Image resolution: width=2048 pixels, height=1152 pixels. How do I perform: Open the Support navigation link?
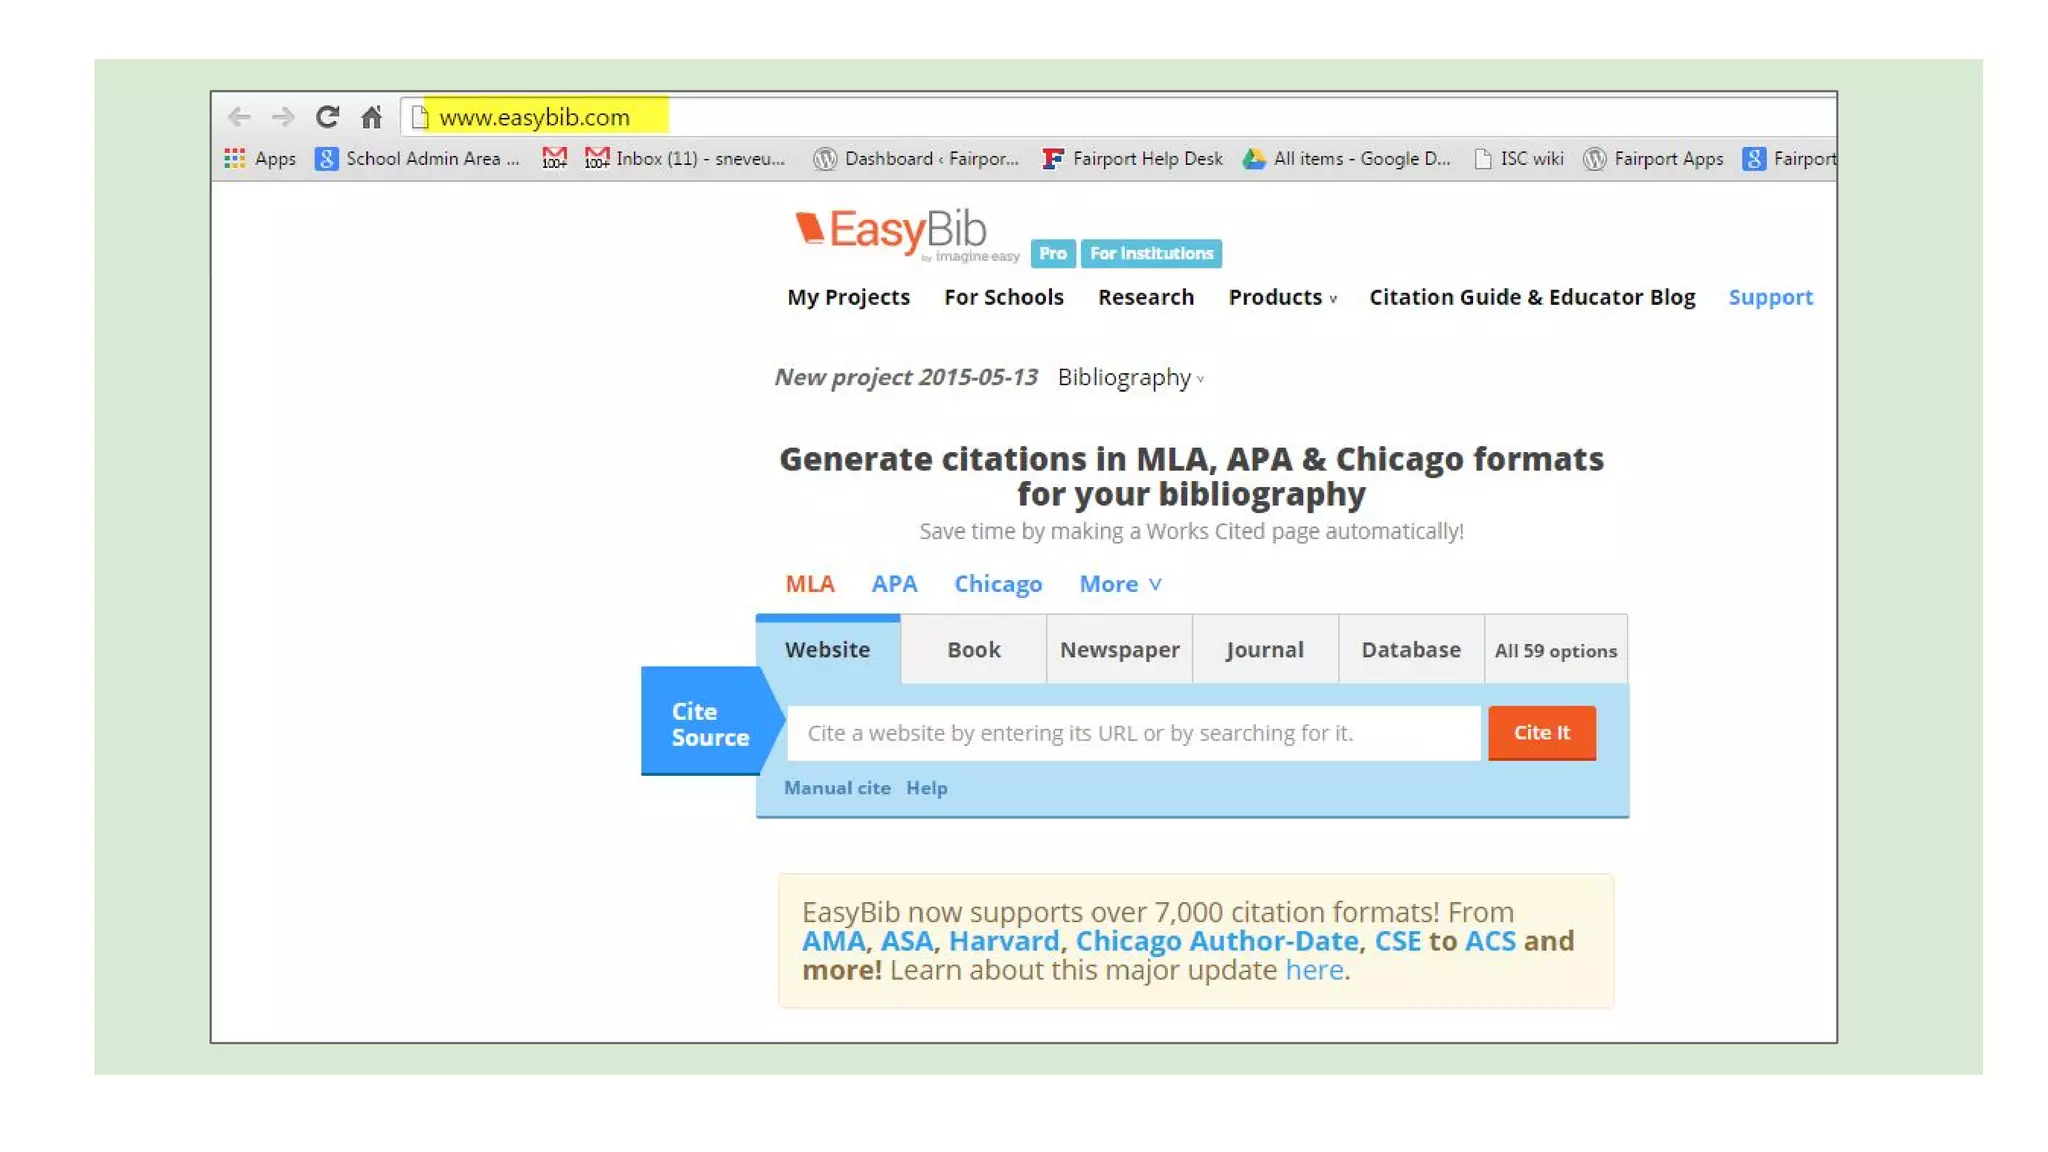click(1769, 297)
